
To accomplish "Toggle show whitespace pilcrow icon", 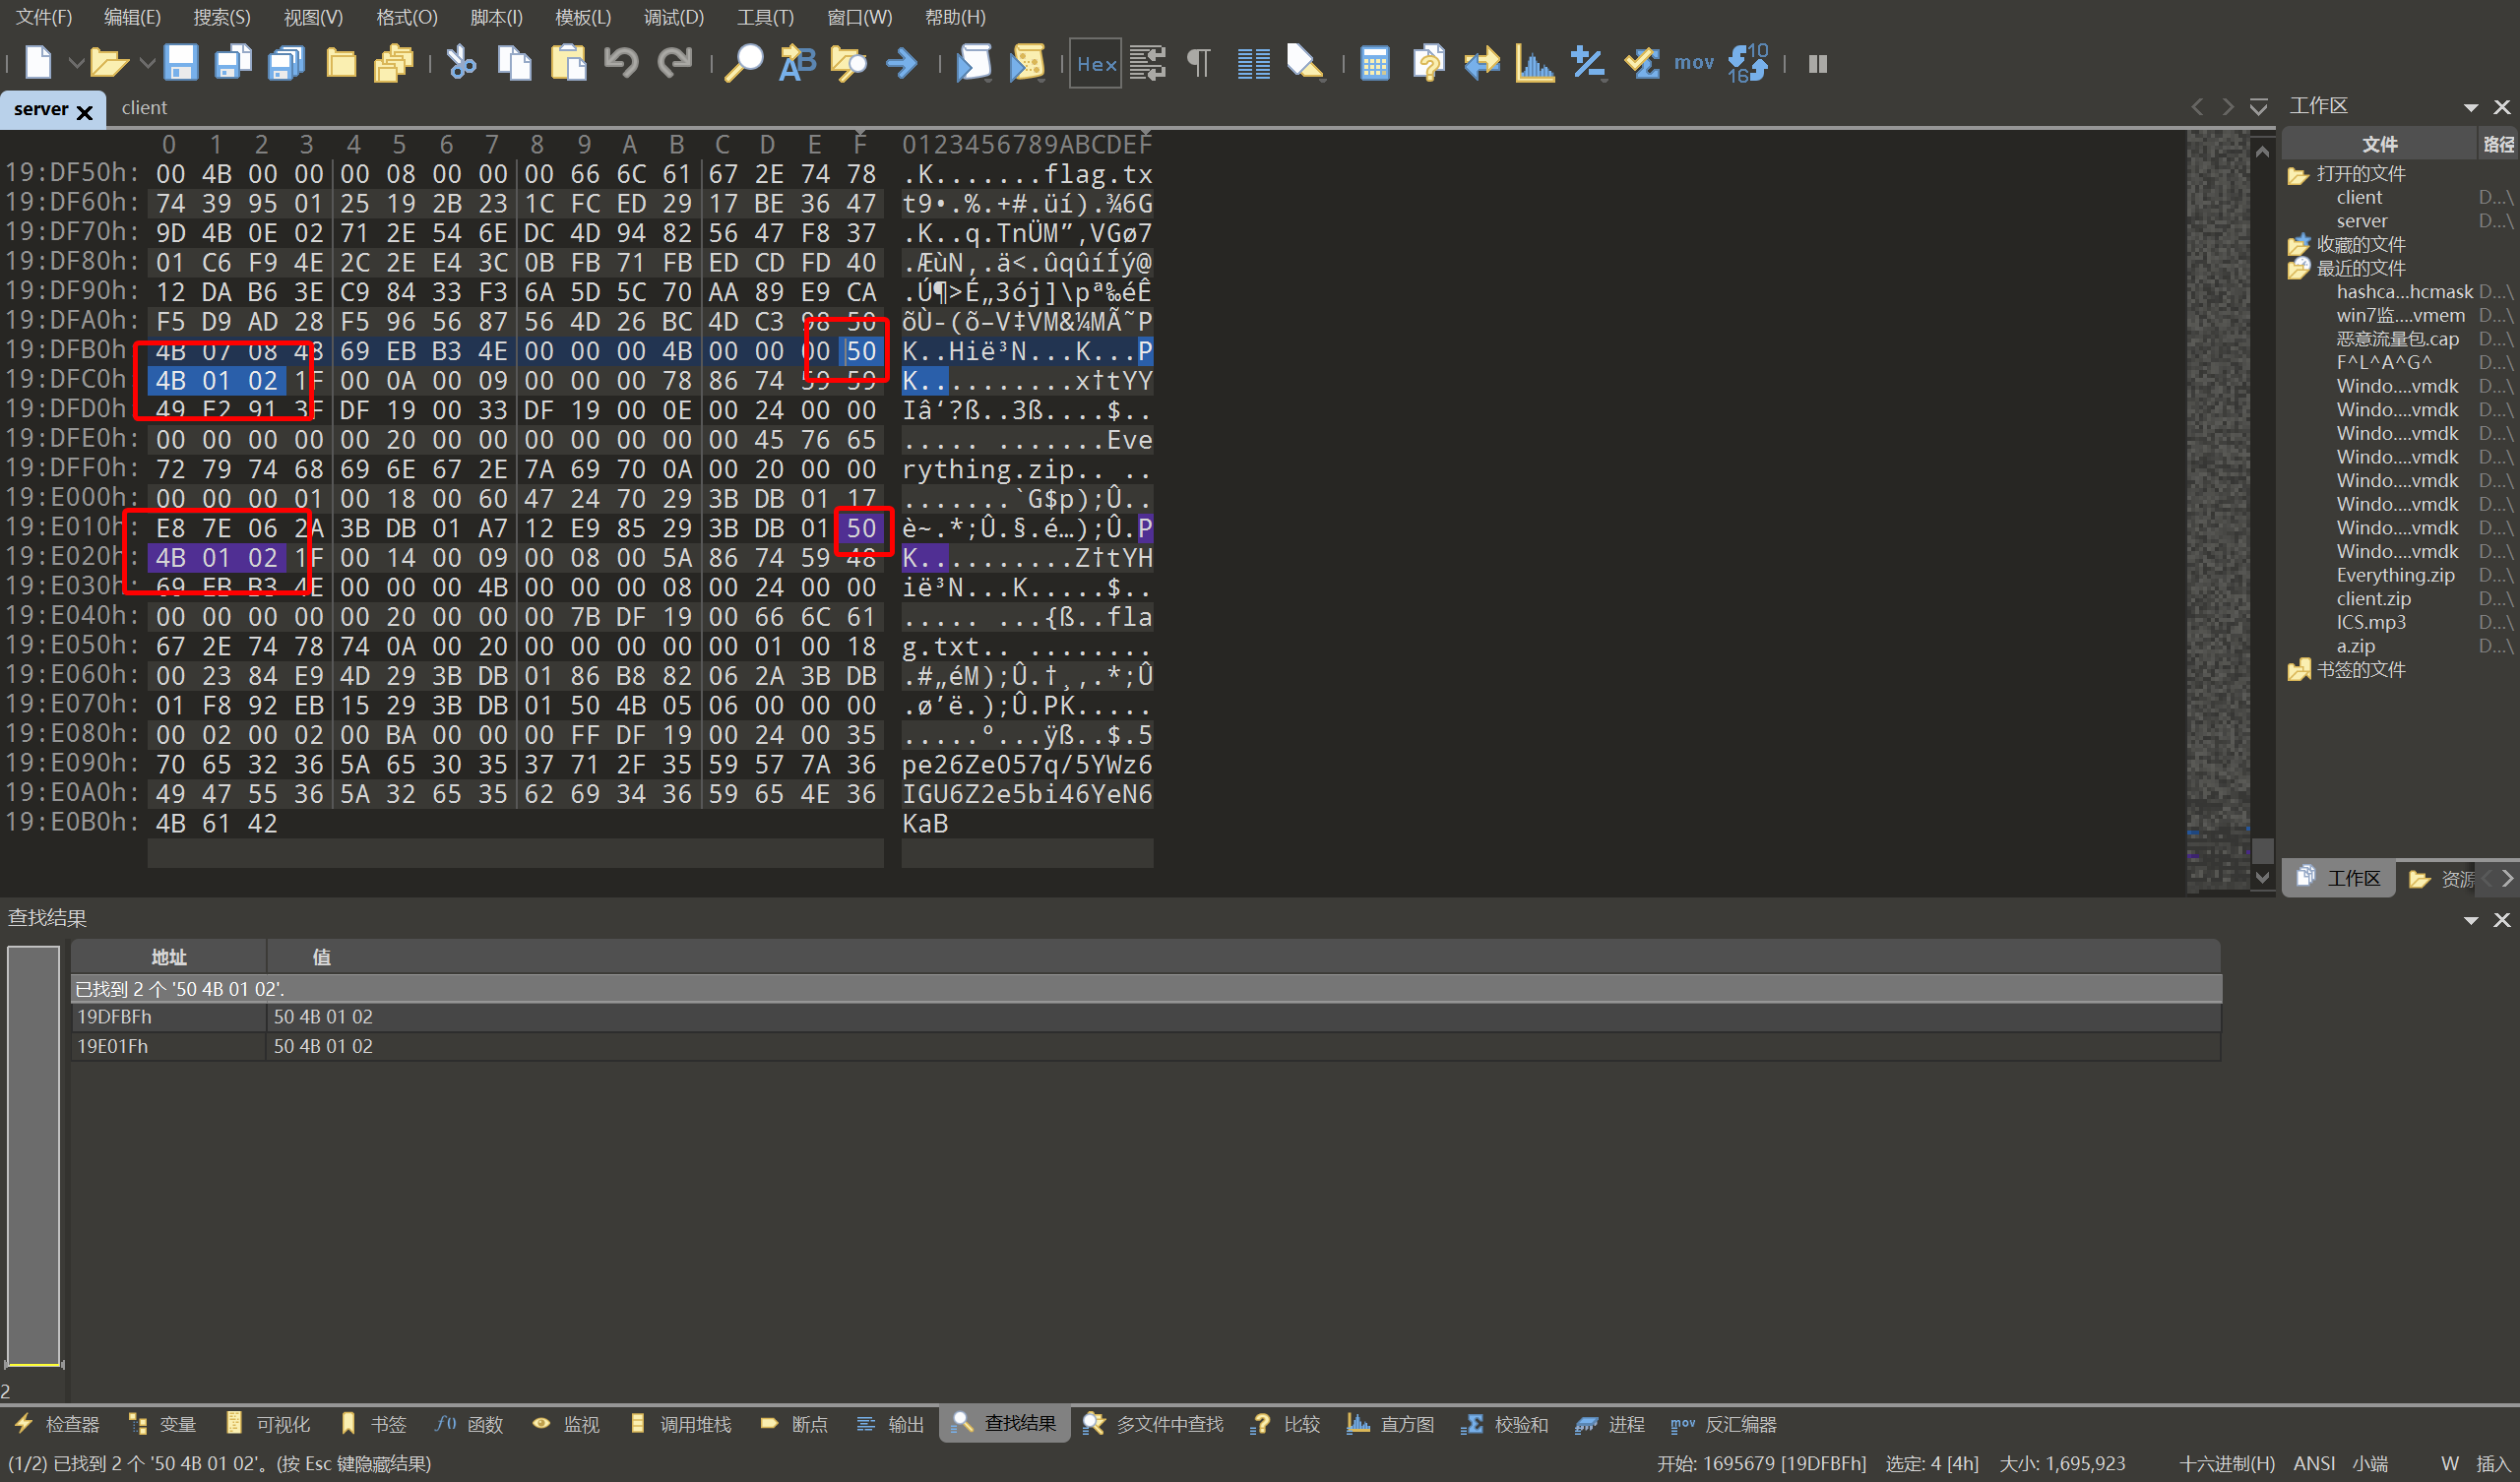I will (1198, 63).
